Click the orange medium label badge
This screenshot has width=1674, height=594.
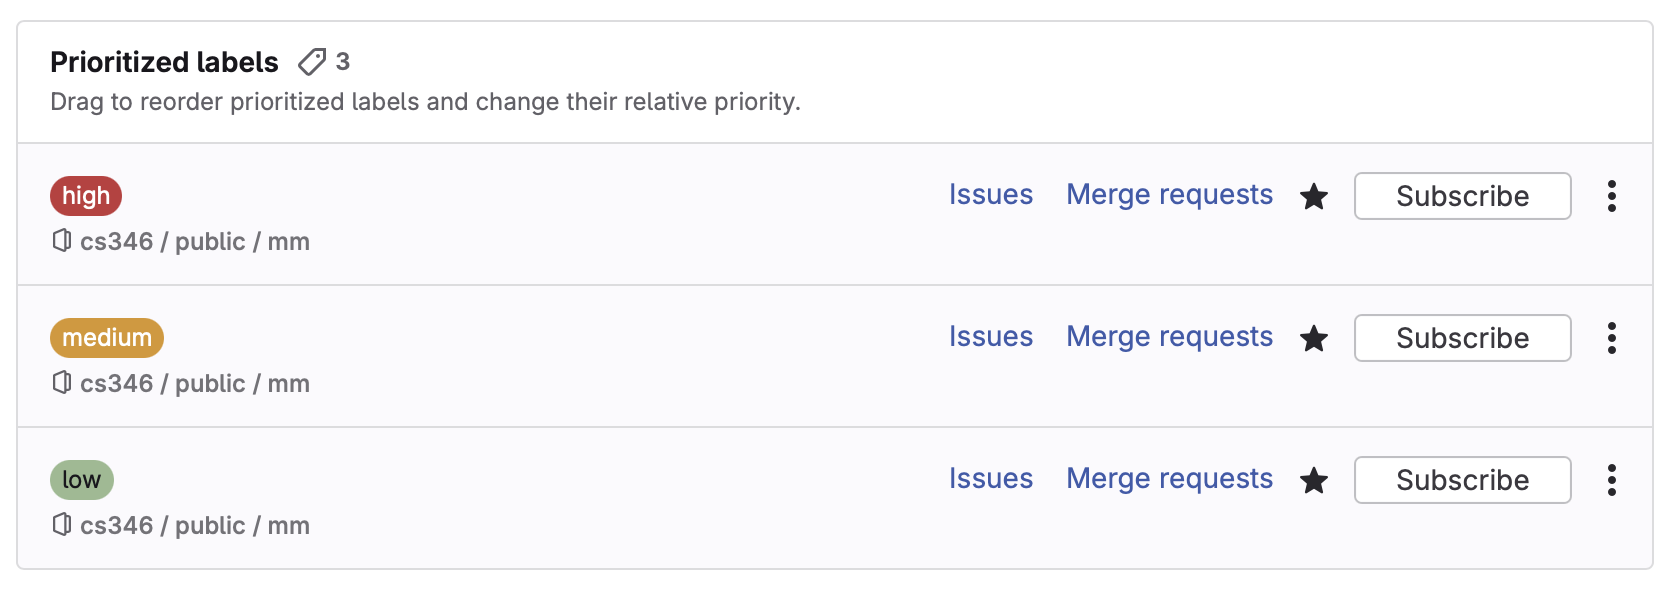107,338
